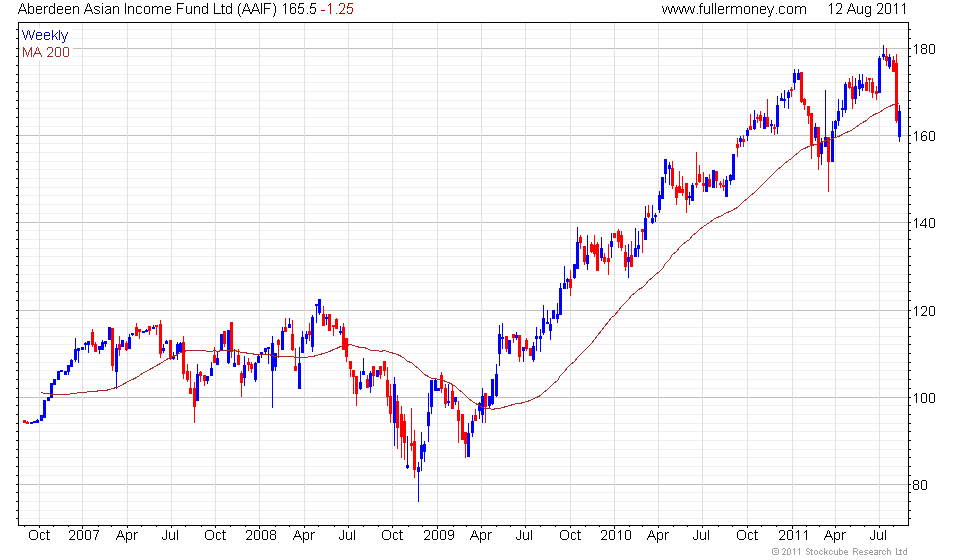This screenshot has height=560, width=960.
Task: Open the www.fullermoney.com link text
Action: (734, 9)
